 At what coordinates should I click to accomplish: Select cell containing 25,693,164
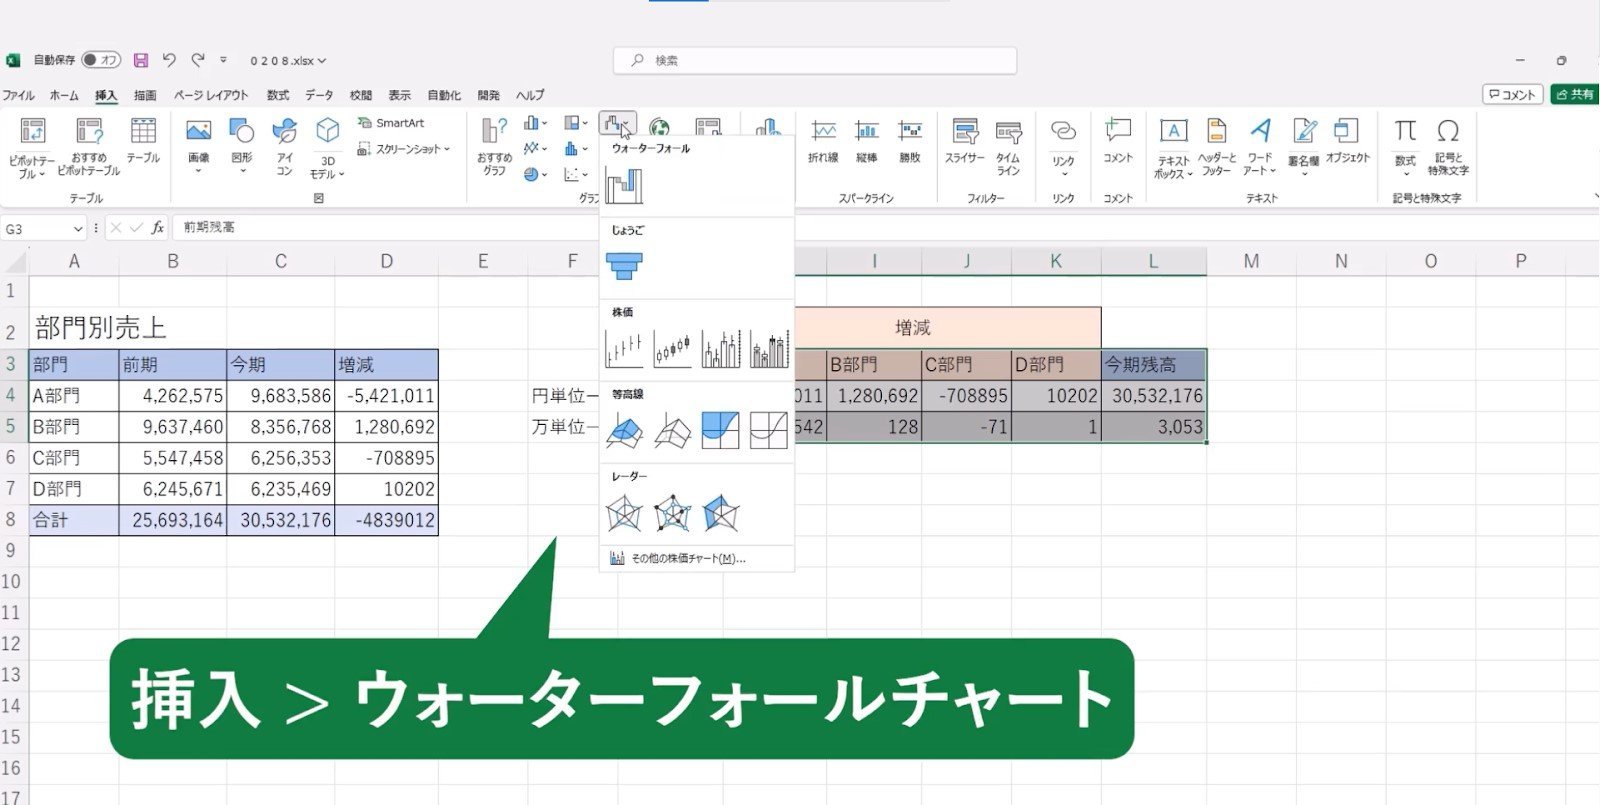point(173,520)
